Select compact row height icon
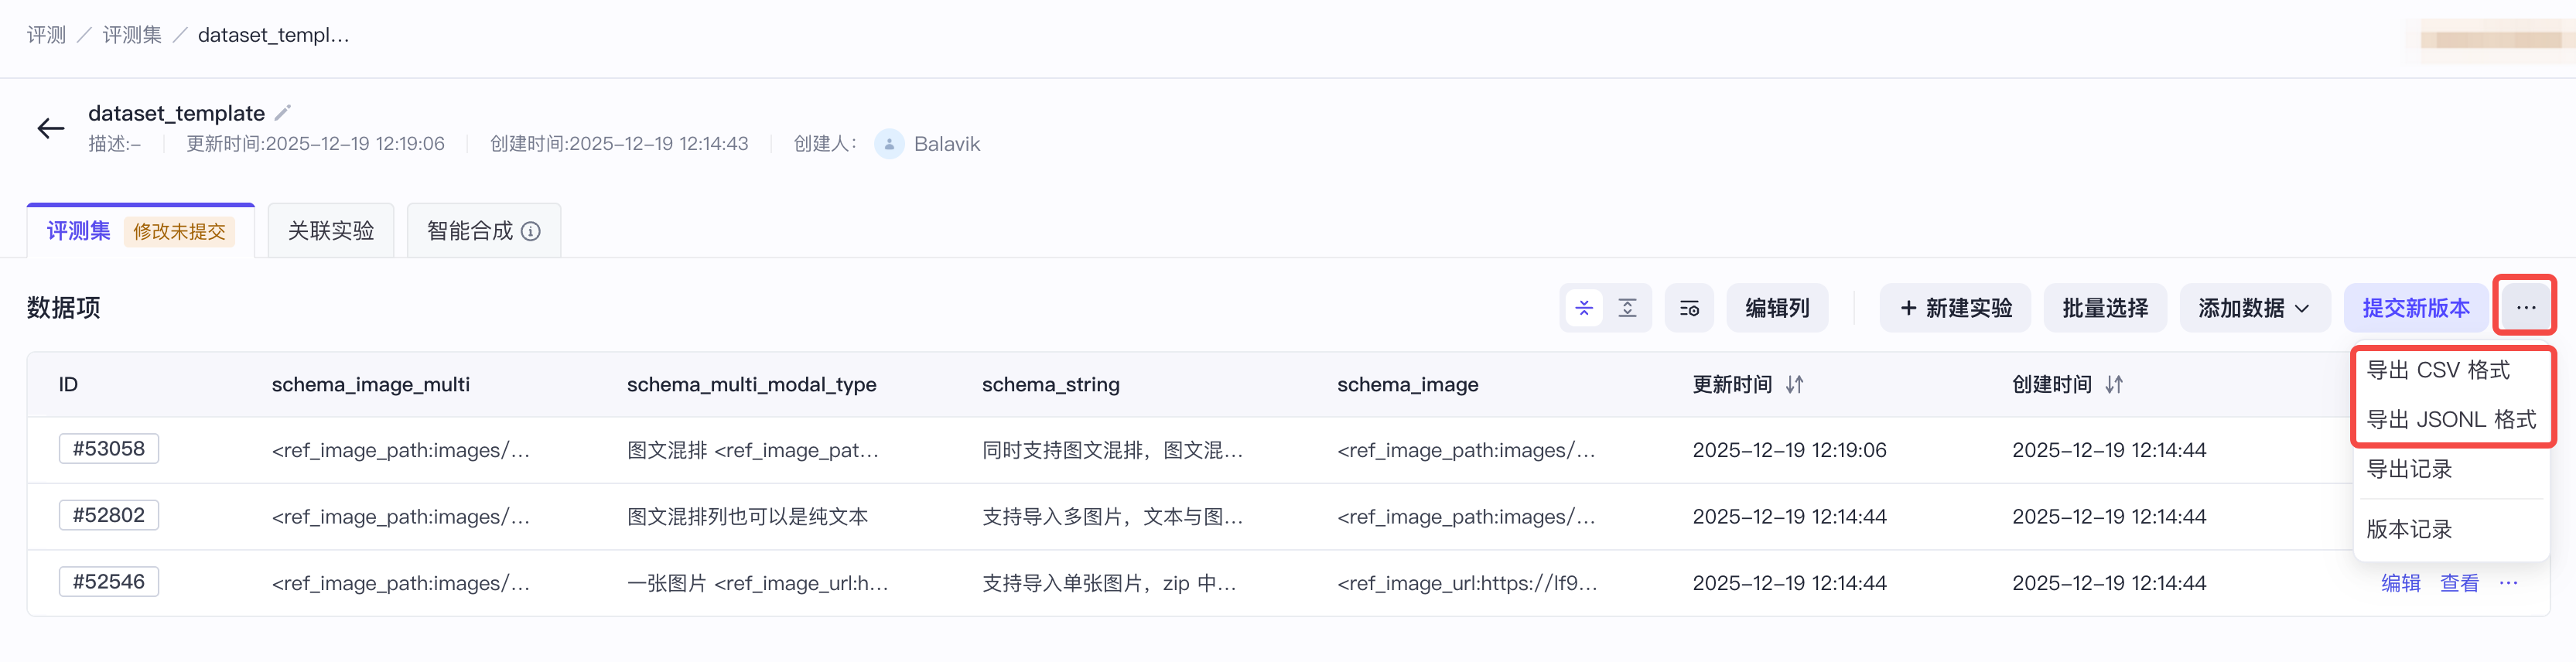This screenshot has width=2576, height=662. [x=1584, y=308]
